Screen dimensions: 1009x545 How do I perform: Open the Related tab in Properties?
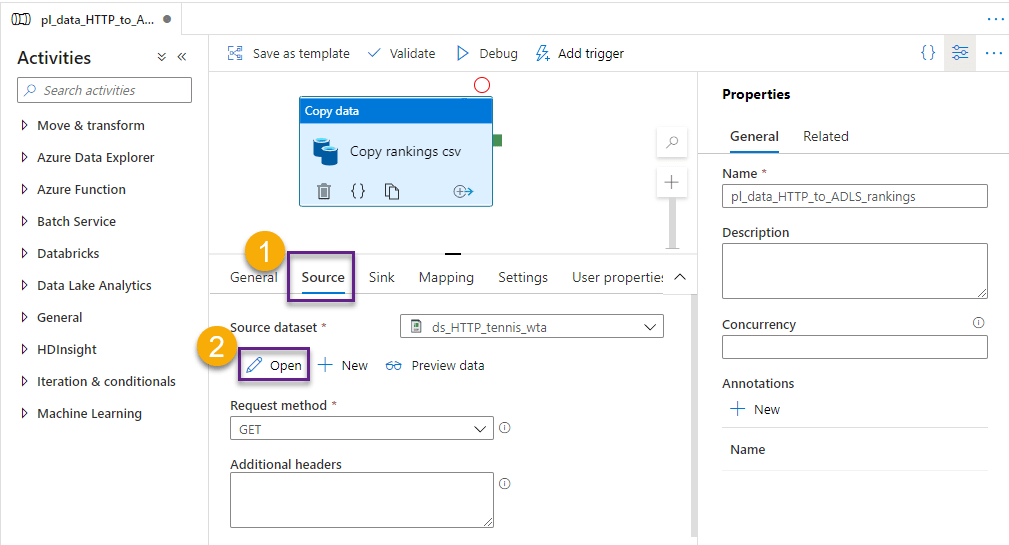(825, 136)
